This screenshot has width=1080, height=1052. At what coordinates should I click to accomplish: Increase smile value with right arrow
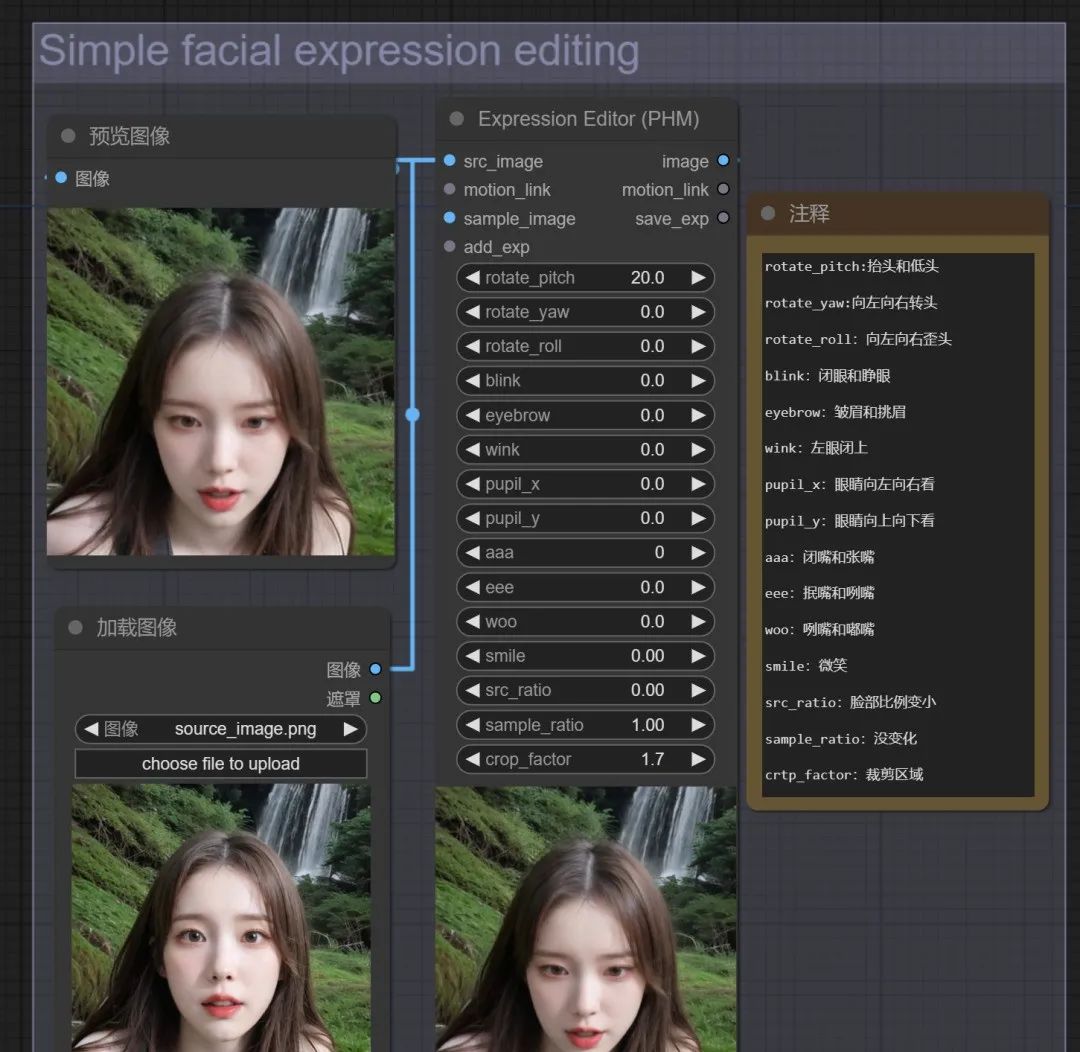698,656
